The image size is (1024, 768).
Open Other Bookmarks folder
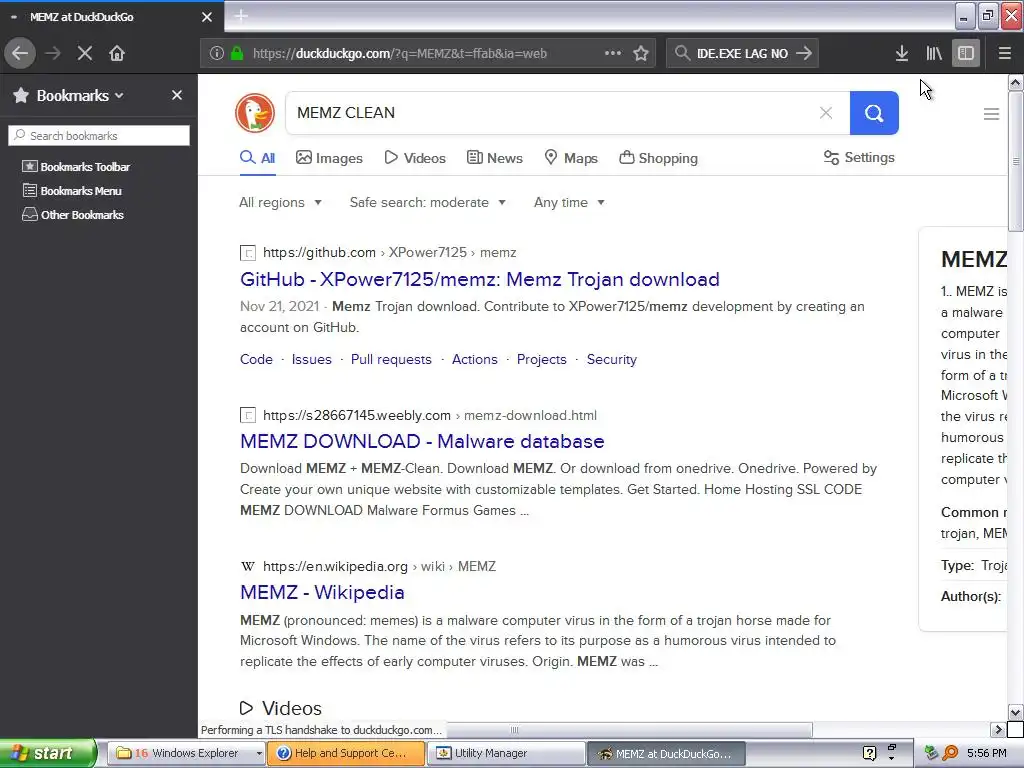tap(73, 215)
